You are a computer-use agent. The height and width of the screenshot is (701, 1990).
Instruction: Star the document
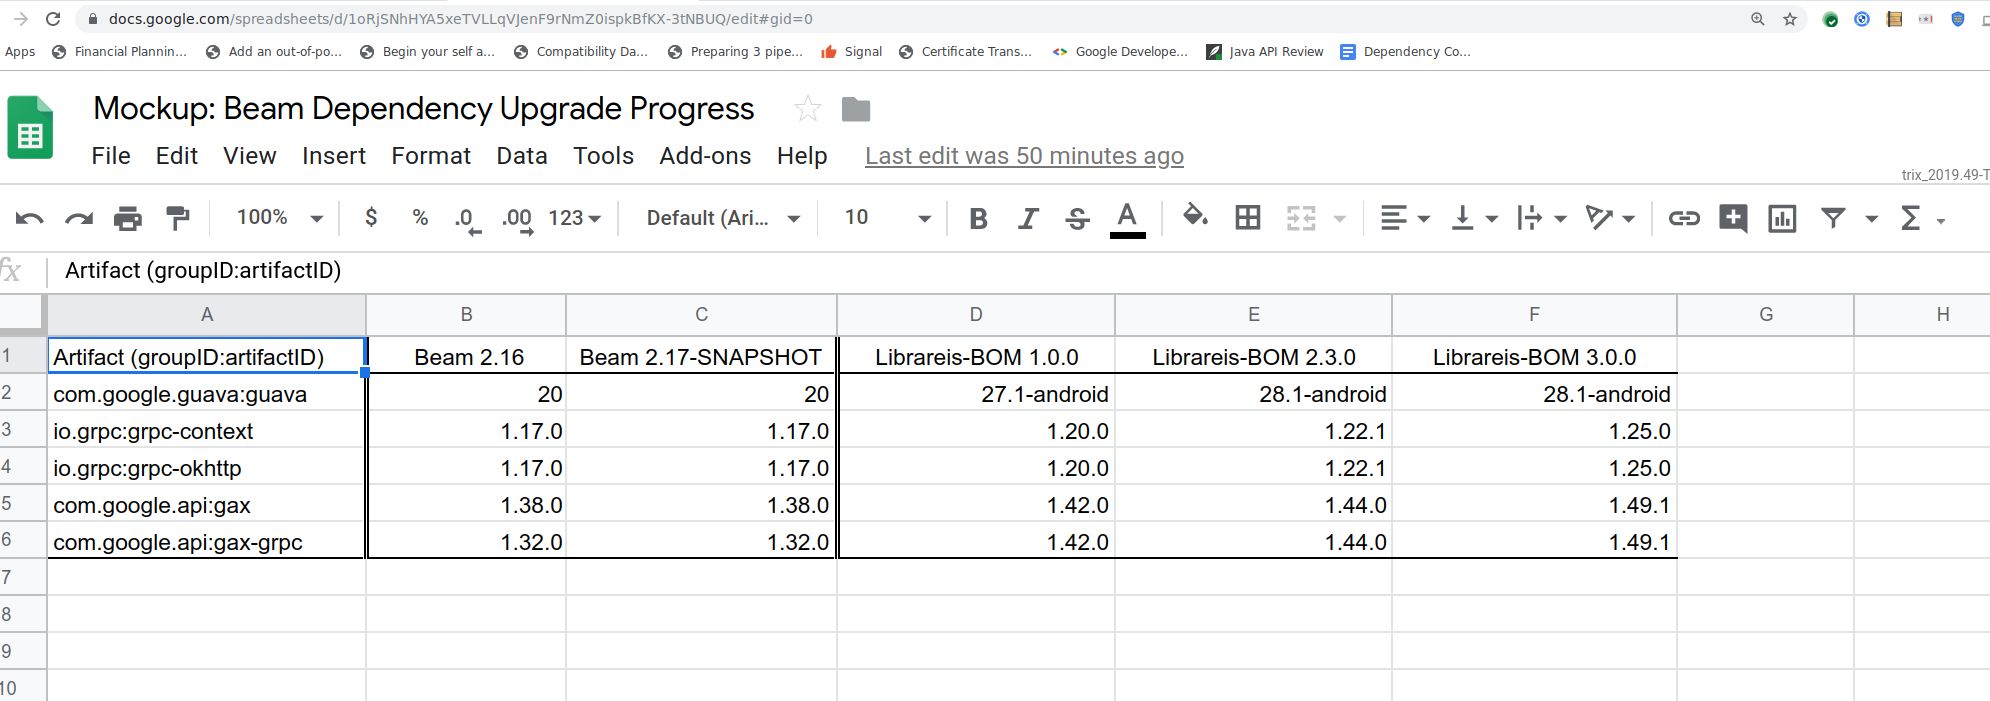point(808,109)
